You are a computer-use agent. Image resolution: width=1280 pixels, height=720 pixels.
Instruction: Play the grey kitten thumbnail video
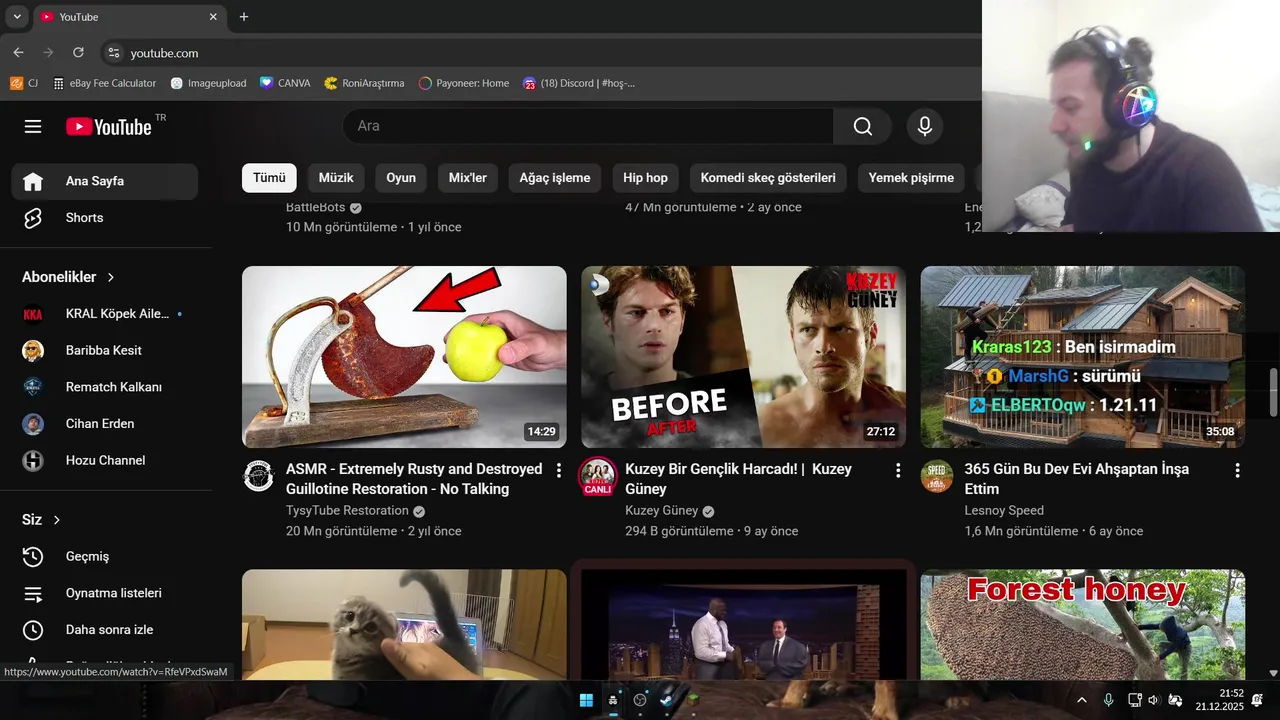coord(404,625)
